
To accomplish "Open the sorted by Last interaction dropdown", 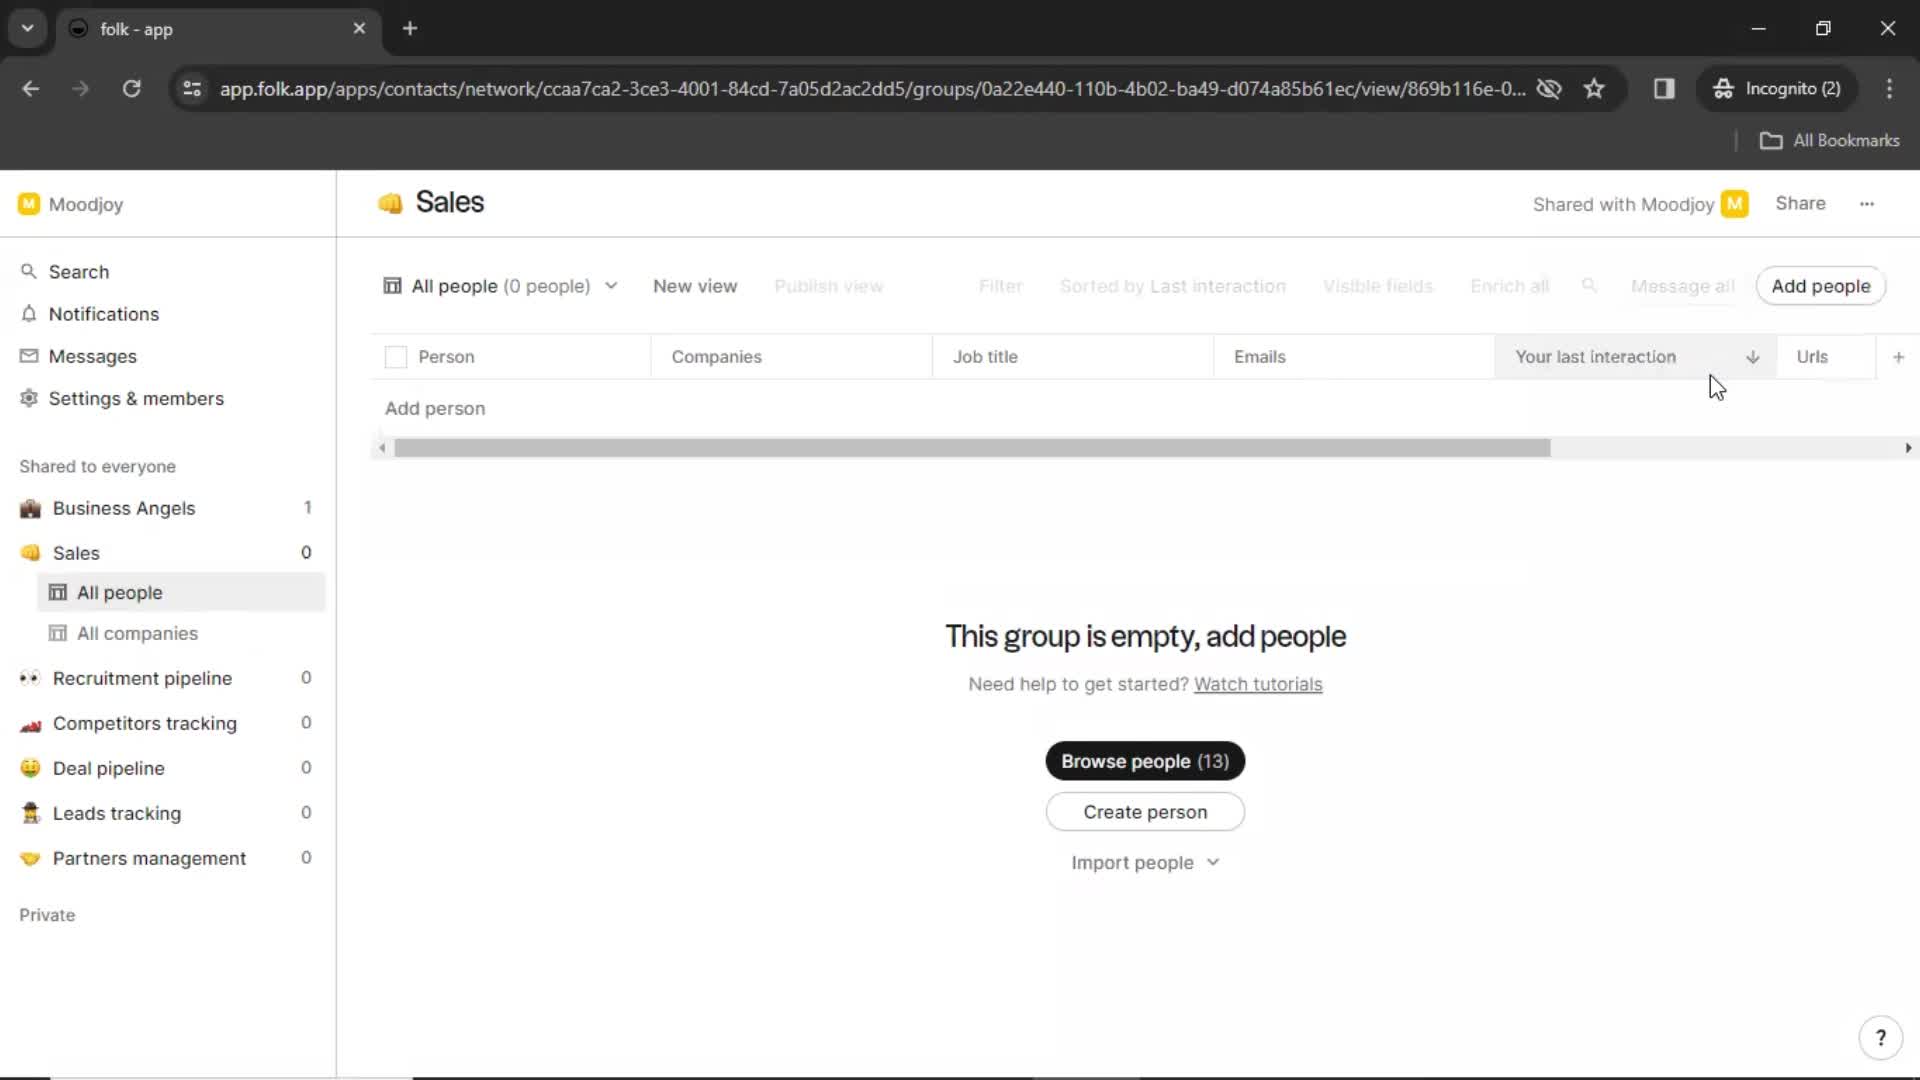I will pyautogui.click(x=1172, y=286).
